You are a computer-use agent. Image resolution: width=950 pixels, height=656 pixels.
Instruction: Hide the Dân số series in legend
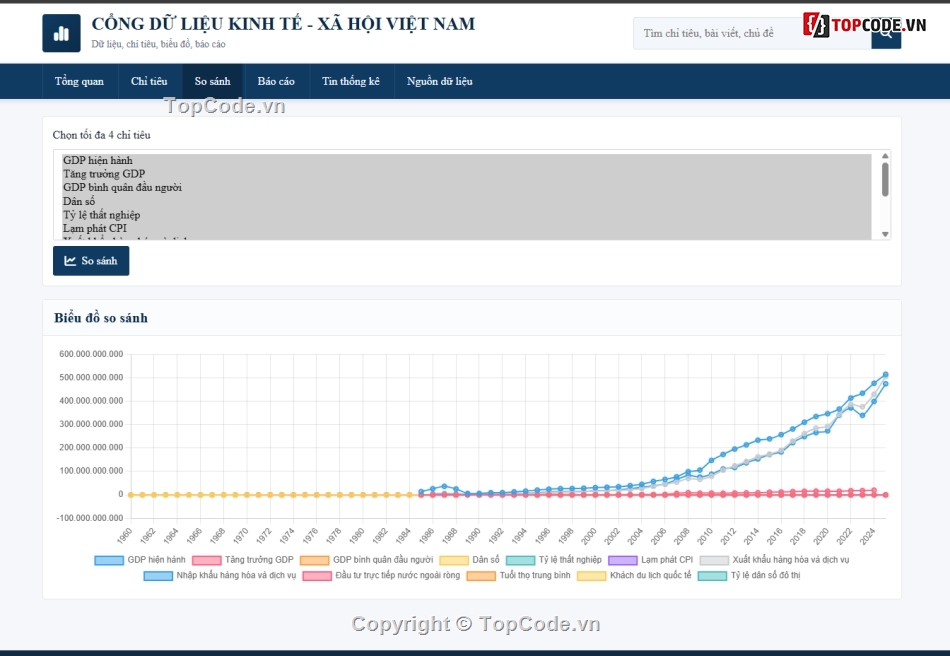coord(470,560)
